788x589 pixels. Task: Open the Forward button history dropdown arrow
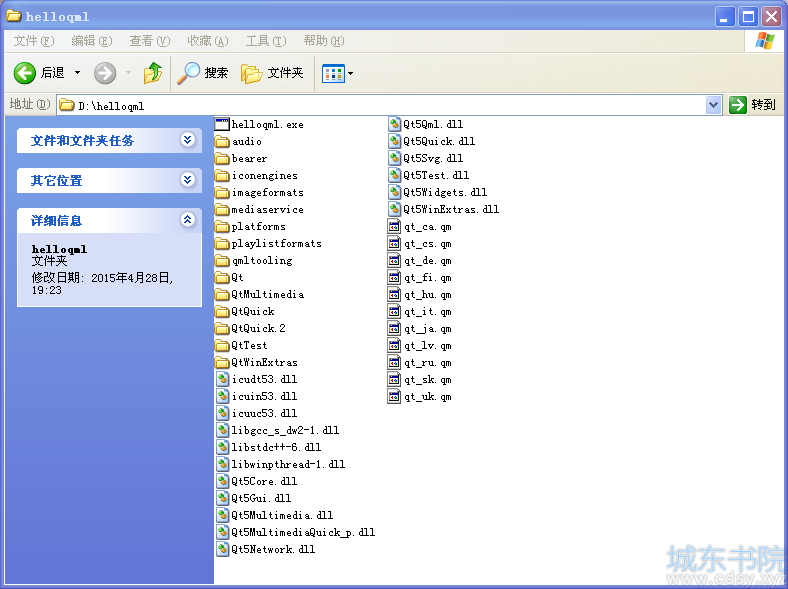coord(129,73)
